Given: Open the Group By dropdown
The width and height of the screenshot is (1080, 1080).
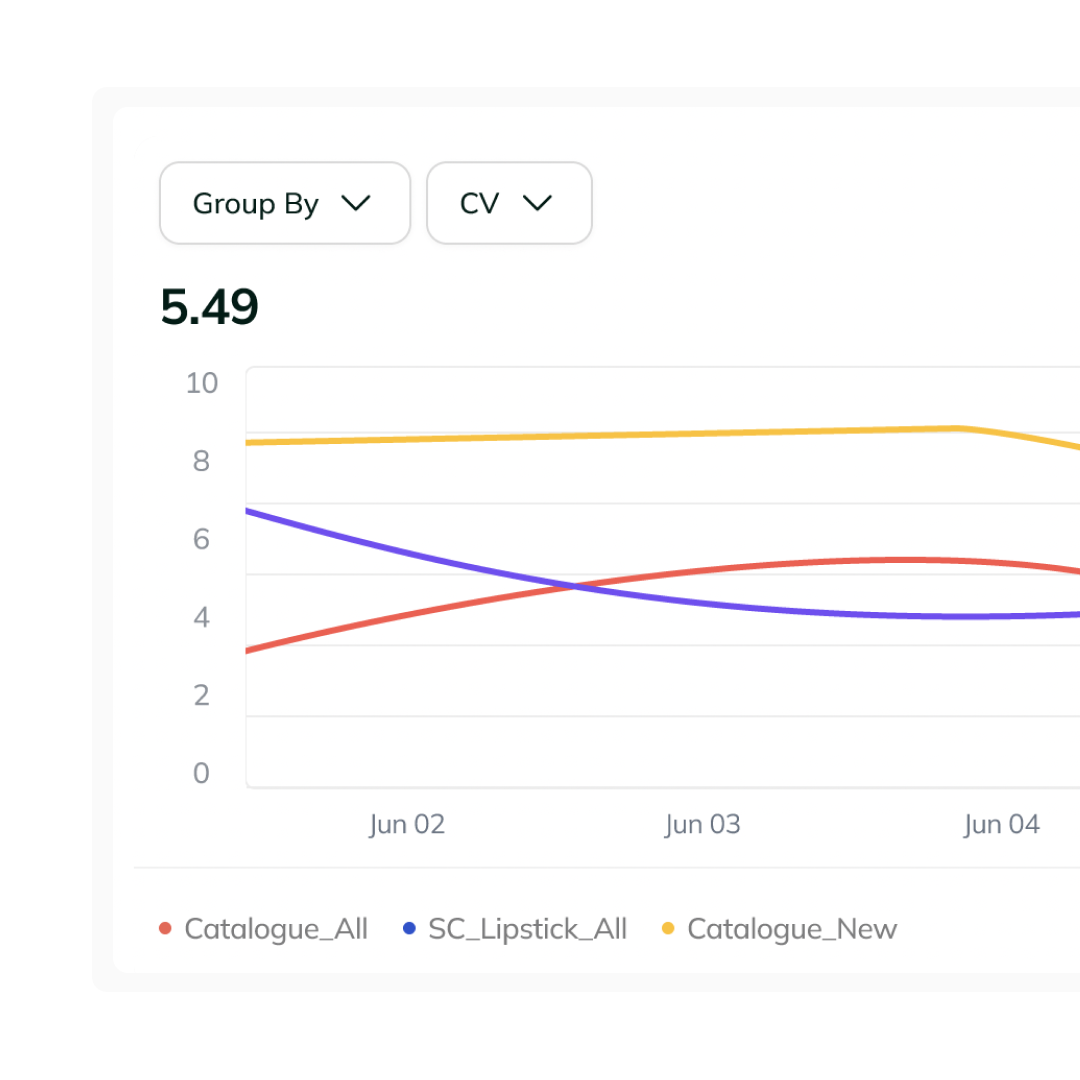Looking at the screenshot, I should pos(285,203).
